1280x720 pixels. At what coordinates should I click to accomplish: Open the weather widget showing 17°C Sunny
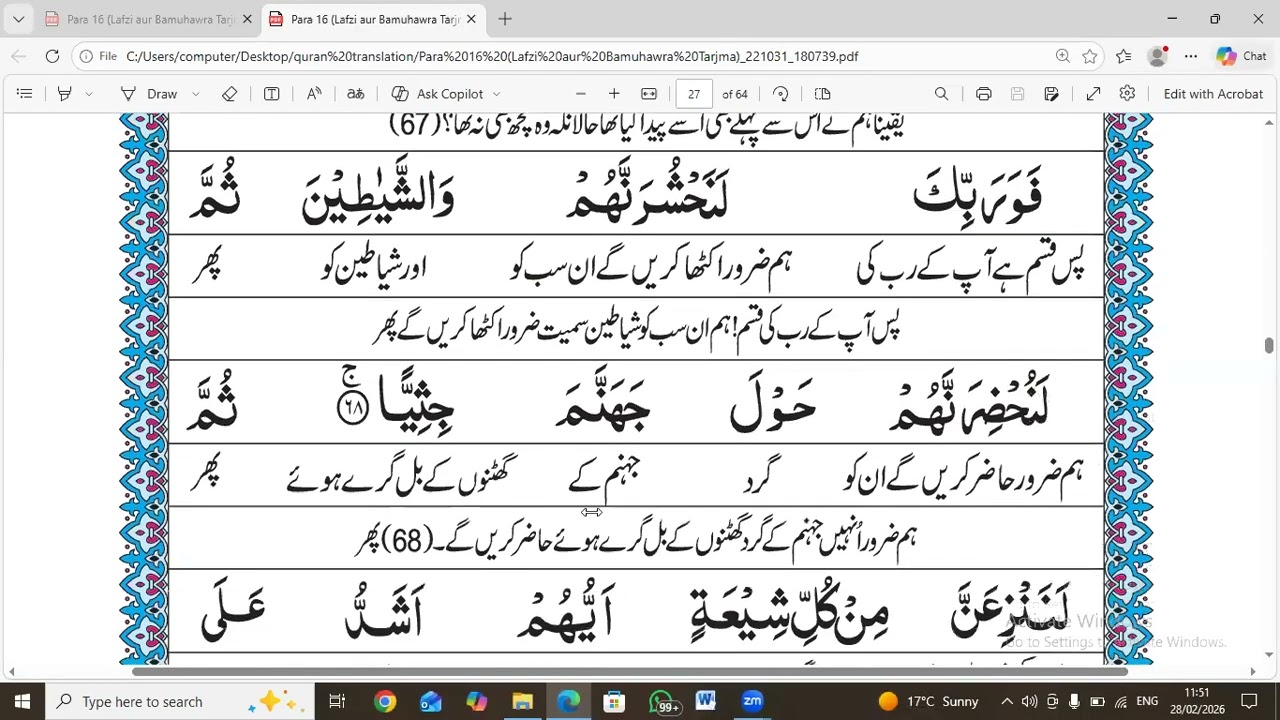(928, 701)
